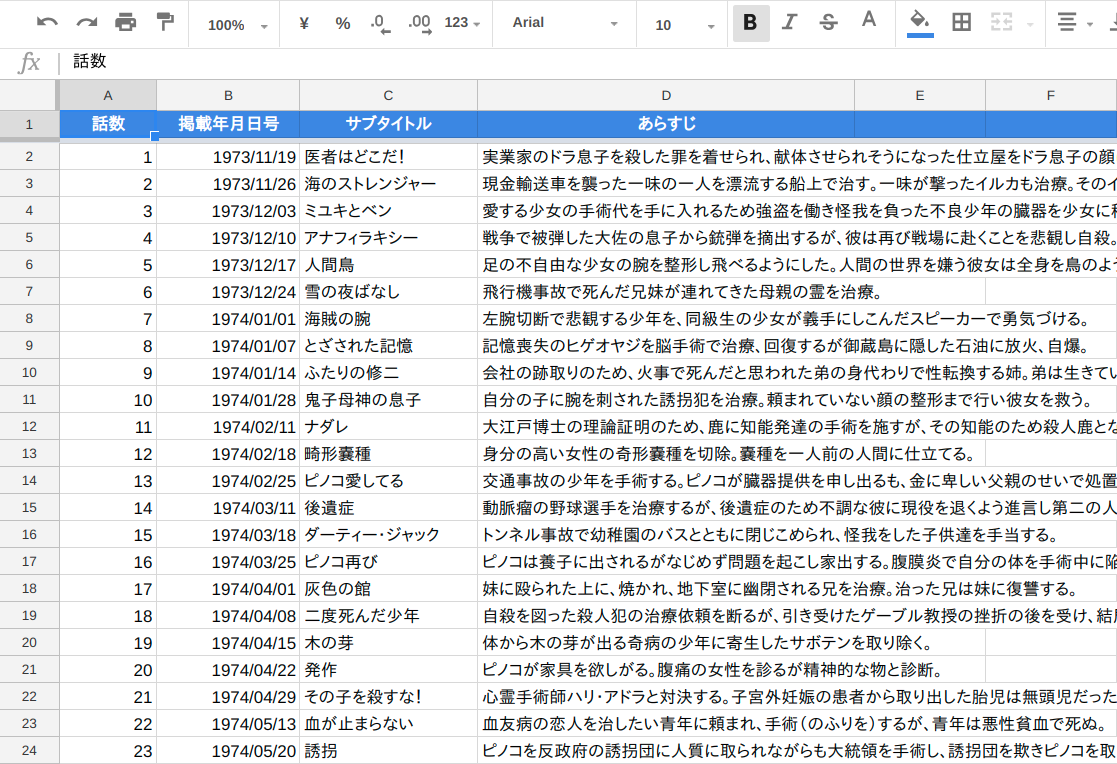Select cell 後遺症
The height and width of the screenshot is (764, 1117).
click(x=388, y=508)
